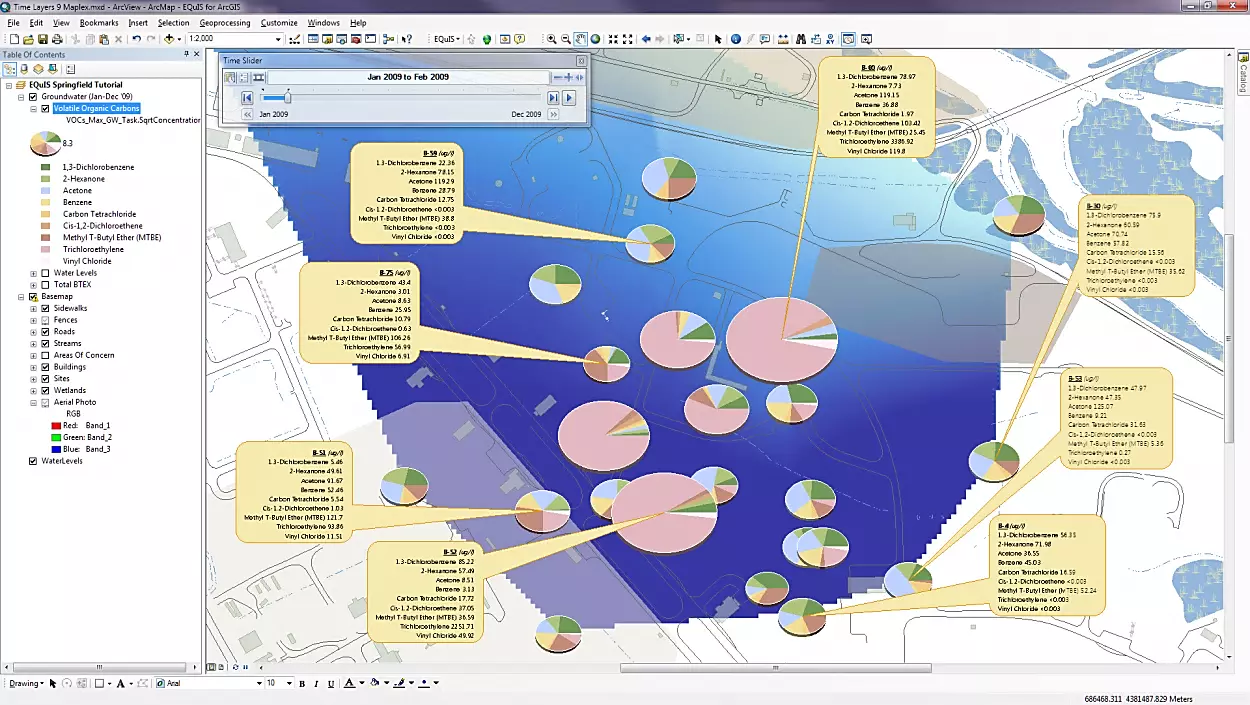
Task: Select the Identify tool
Action: [736, 39]
